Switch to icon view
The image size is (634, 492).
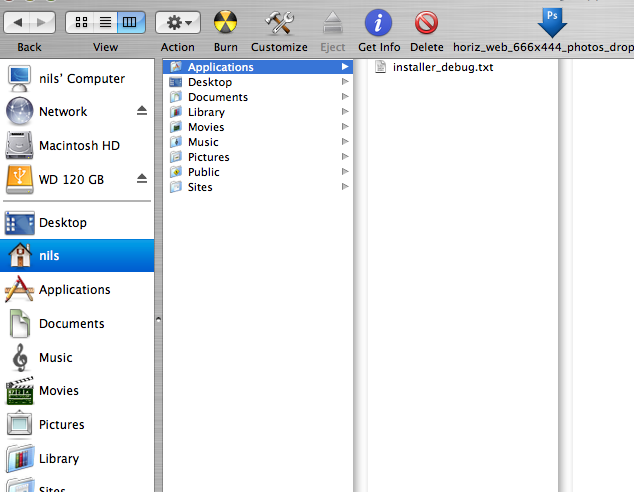[81, 22]
